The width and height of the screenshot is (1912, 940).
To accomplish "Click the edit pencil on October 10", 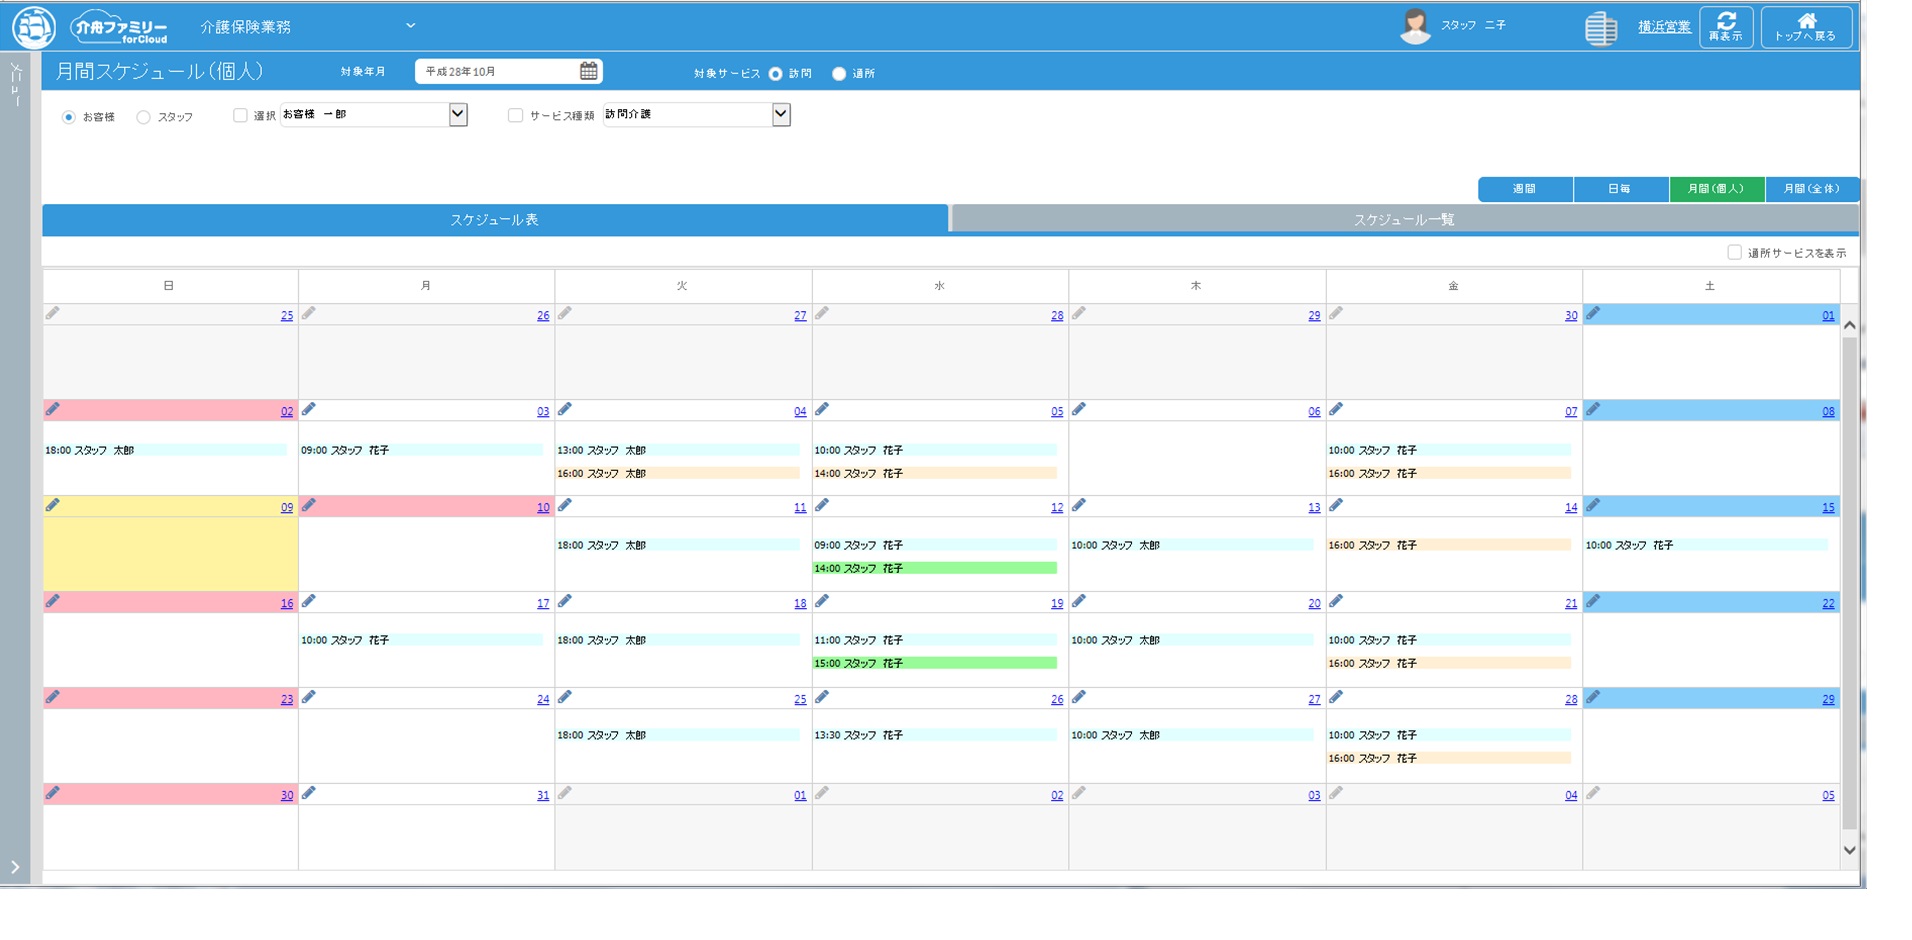I will (x=309, y=505).
